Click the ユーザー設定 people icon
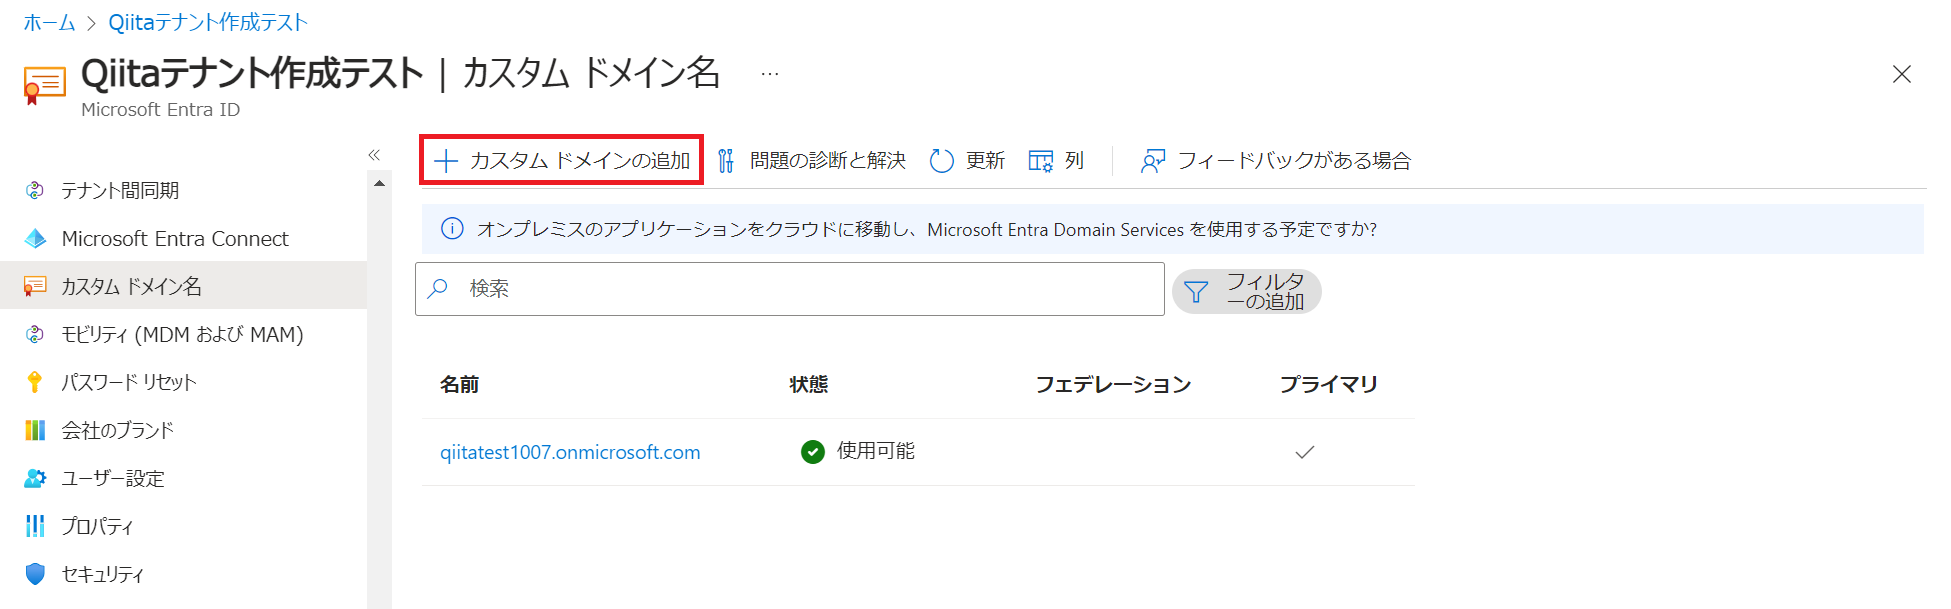 coord(35,478)
